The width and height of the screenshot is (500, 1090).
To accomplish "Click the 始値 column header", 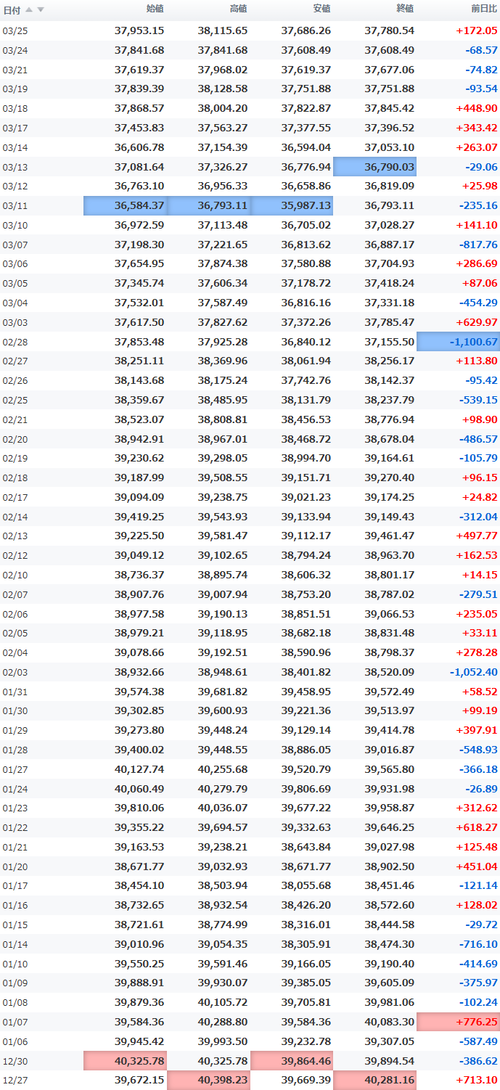I will (156, 10).
